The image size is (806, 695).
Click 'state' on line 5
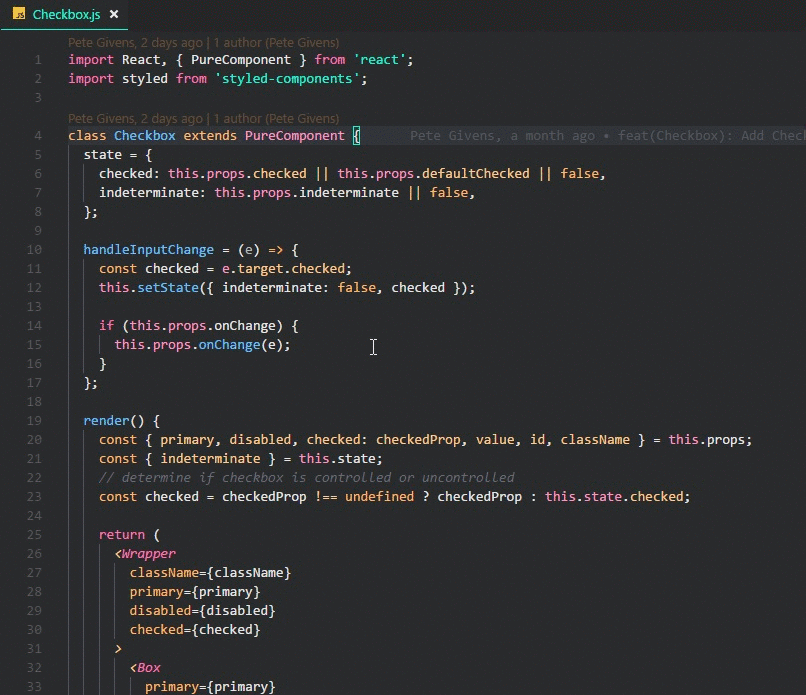(103, 155)
